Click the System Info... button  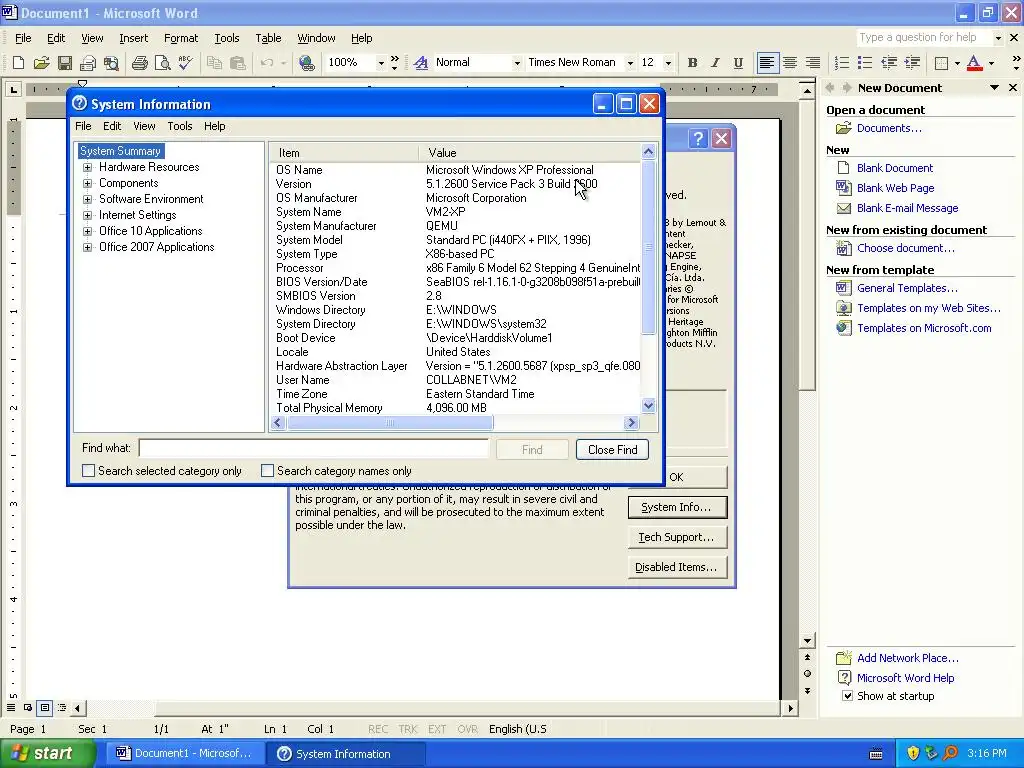[x=677, y=507]
